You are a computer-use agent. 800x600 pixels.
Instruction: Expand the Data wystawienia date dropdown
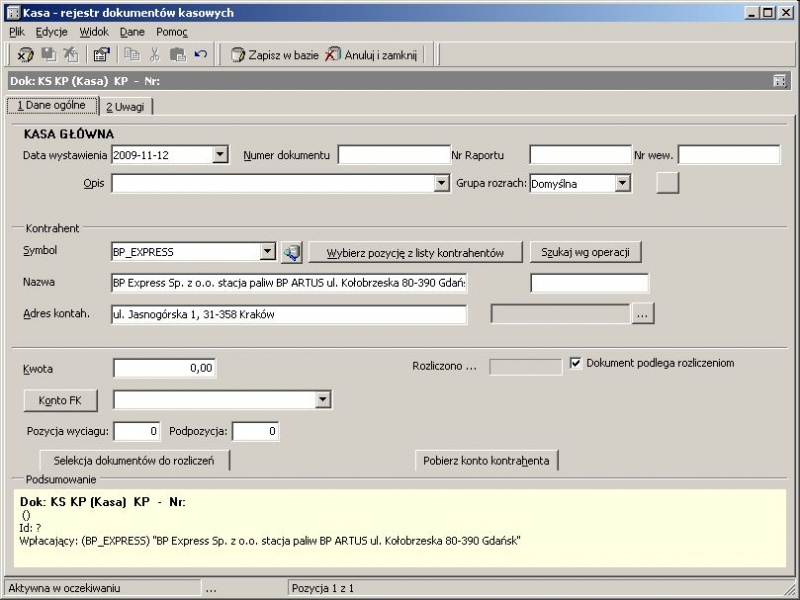(220, 155)
